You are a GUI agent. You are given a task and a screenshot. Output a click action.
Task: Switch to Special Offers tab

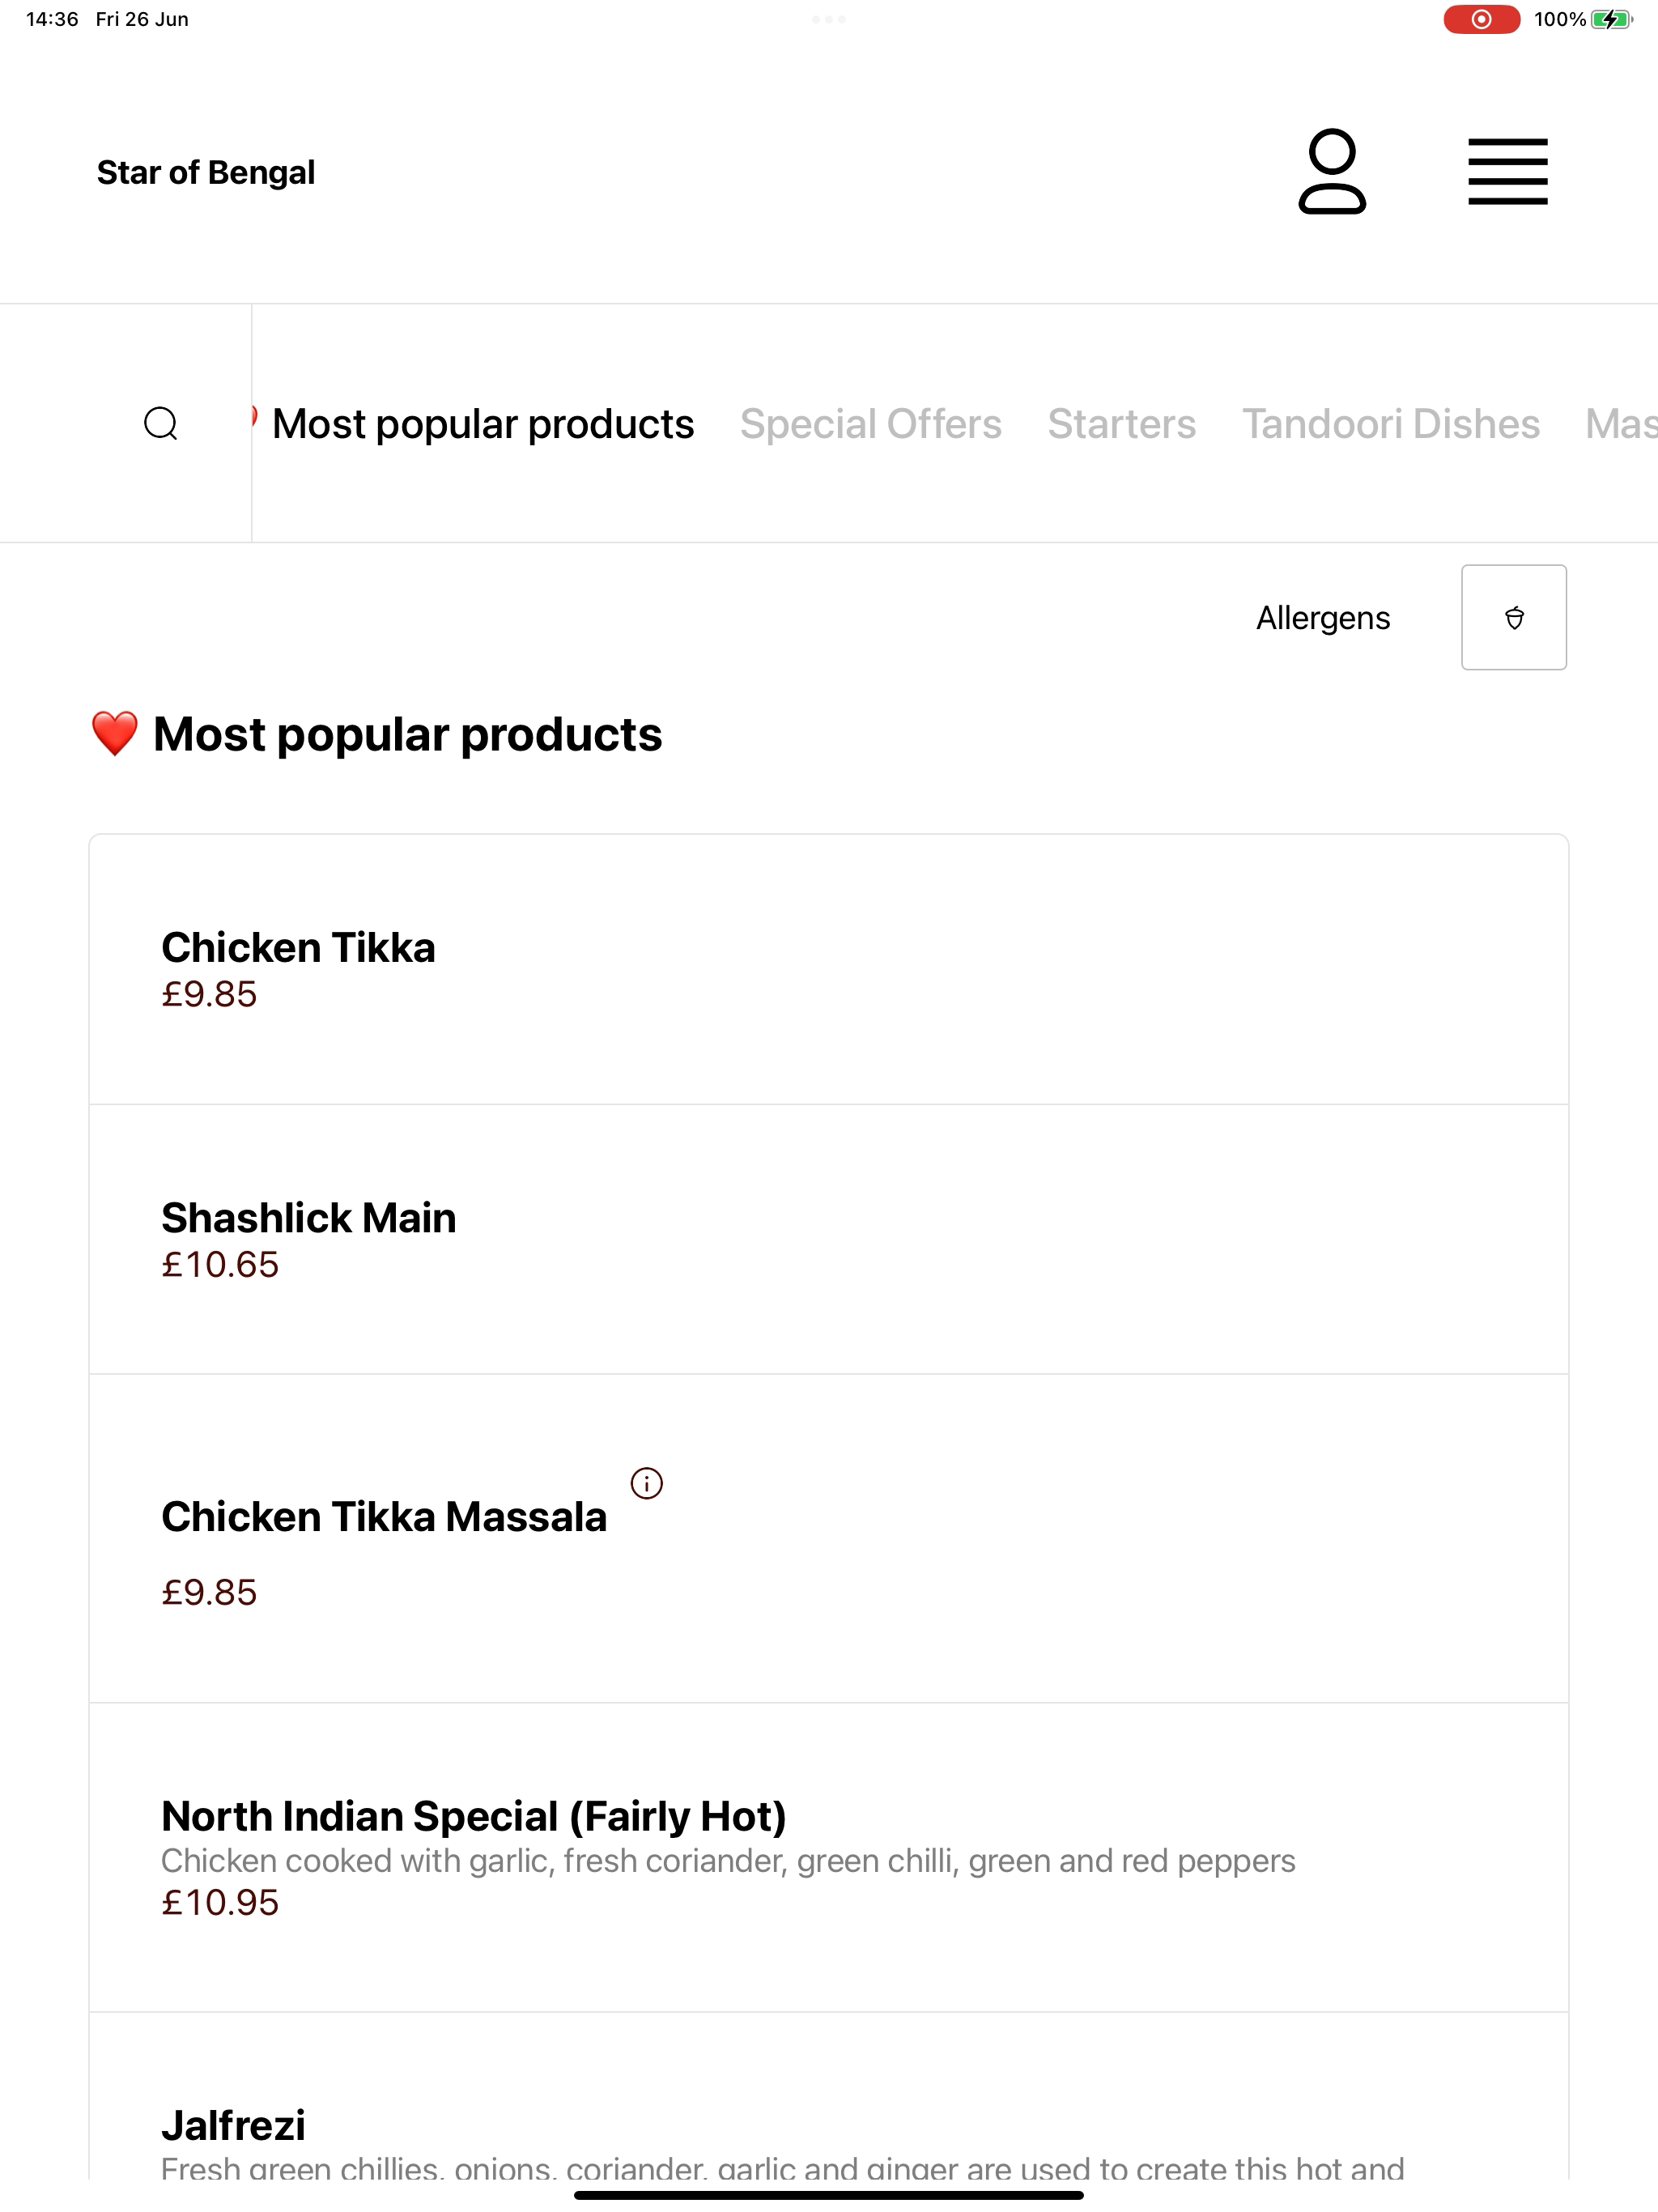pyautogui.click(x=870, y=424)
